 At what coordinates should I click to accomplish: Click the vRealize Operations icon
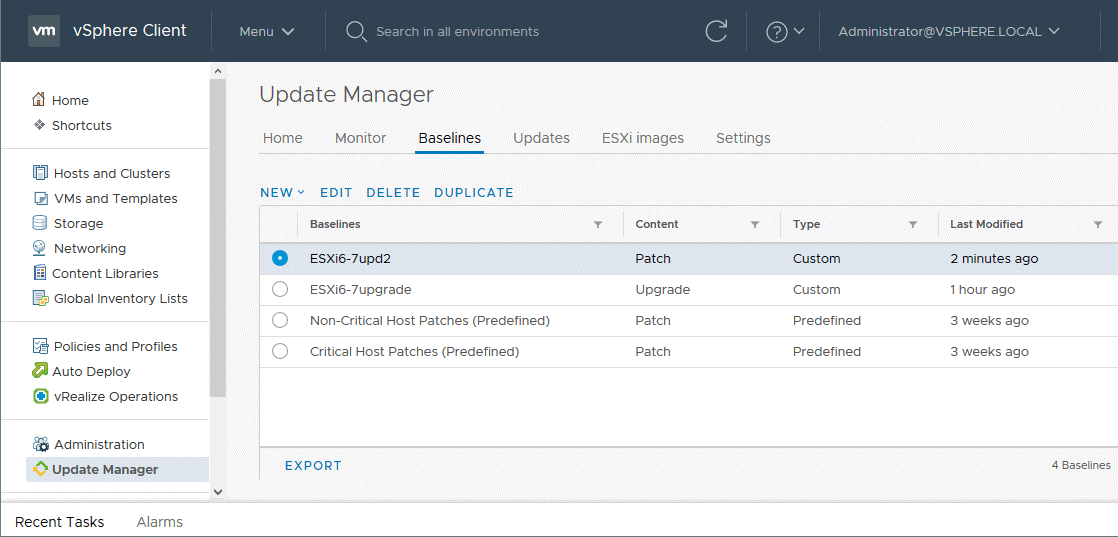point(40,396)
